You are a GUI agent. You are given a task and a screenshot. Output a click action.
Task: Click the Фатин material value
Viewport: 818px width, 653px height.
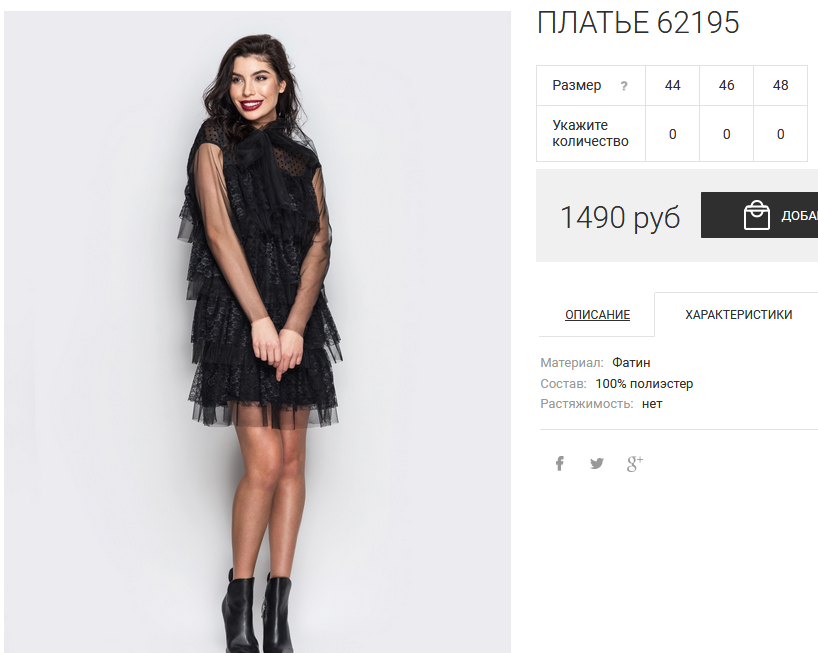coord(631,362)
